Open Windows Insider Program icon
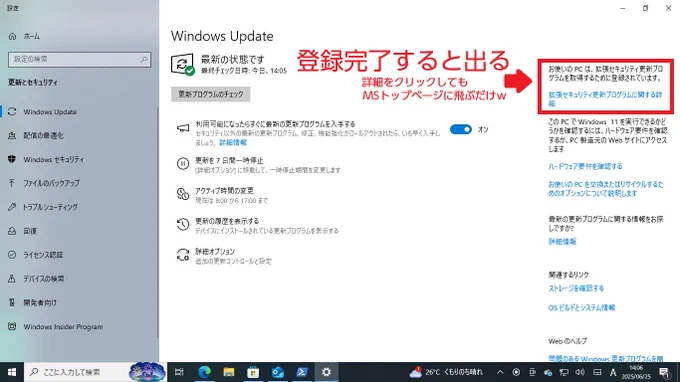This screenshot has width=680, height=382. click(x=12, y=326)
